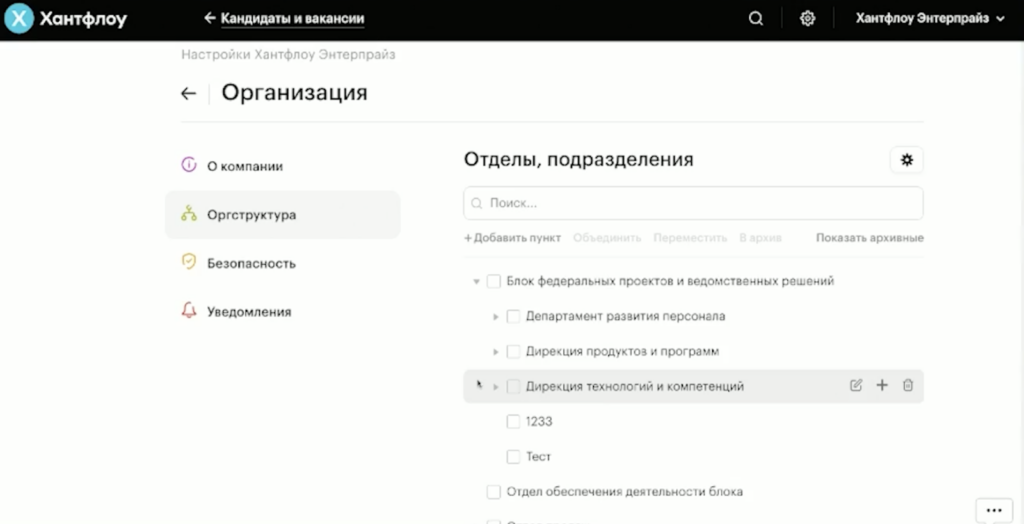This screenshot has height=524, width=1024.
Task: Select the Тест row text
Action: (538, 457)
